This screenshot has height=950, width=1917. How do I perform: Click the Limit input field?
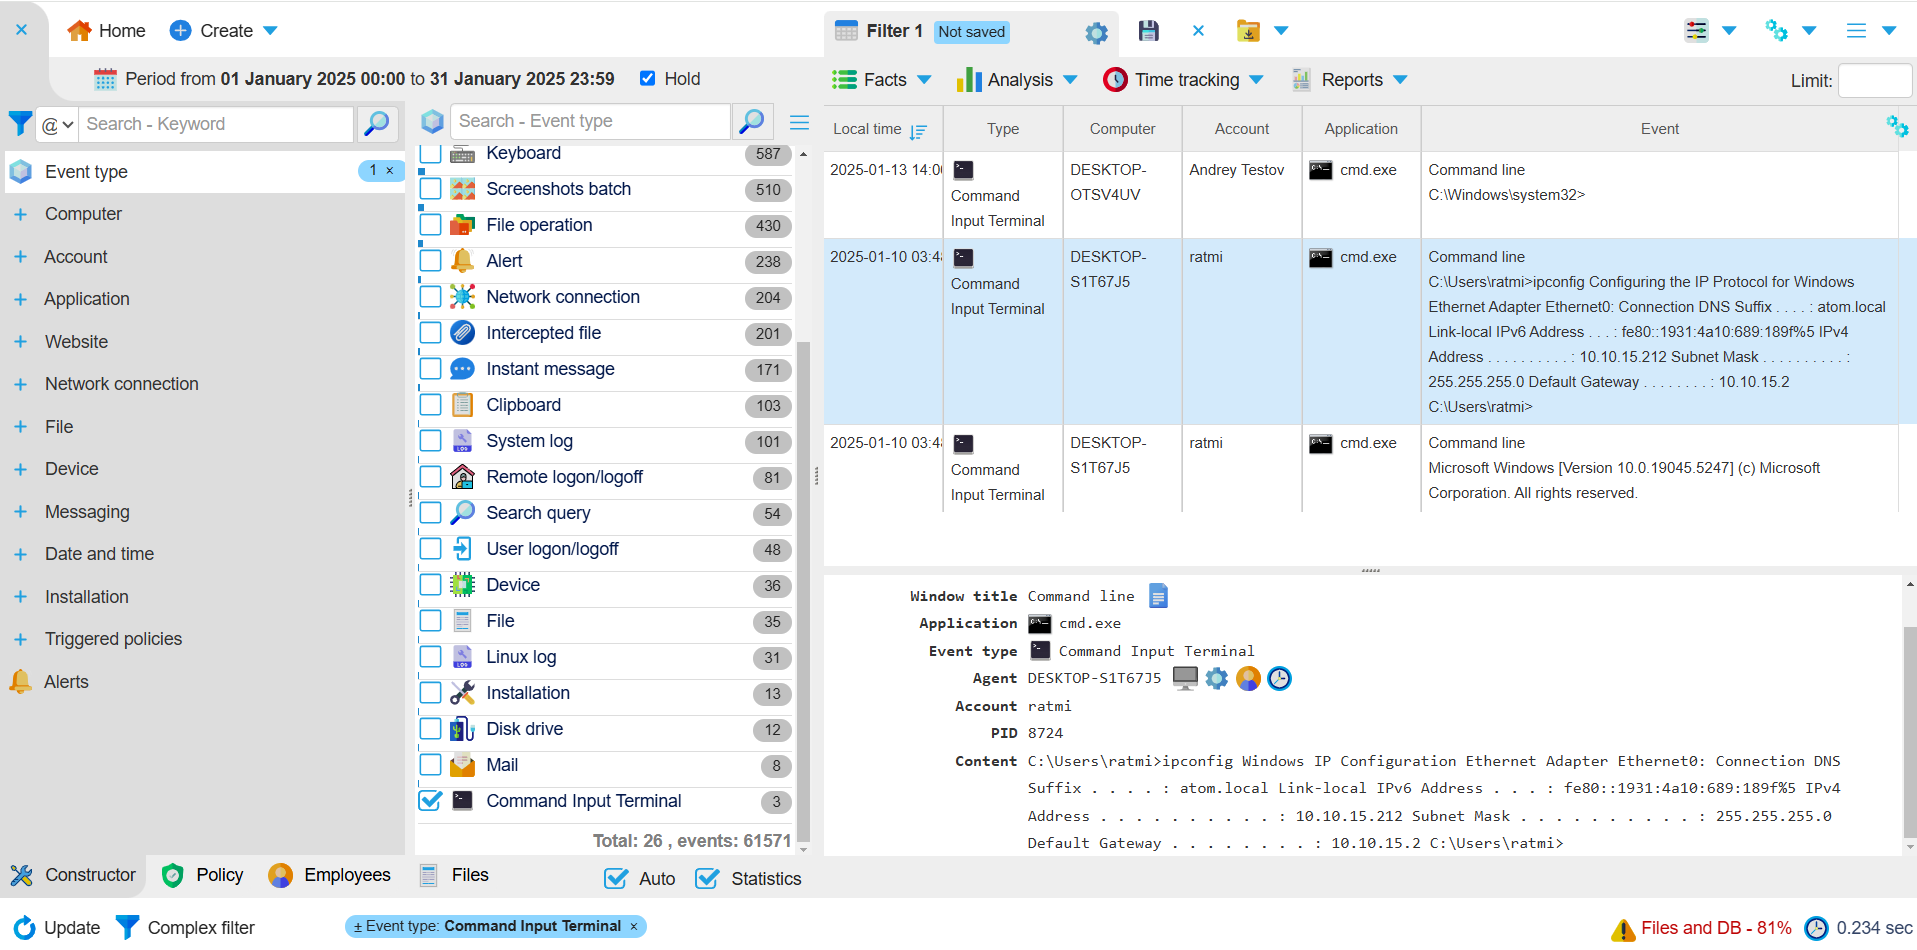(1874, 80)
